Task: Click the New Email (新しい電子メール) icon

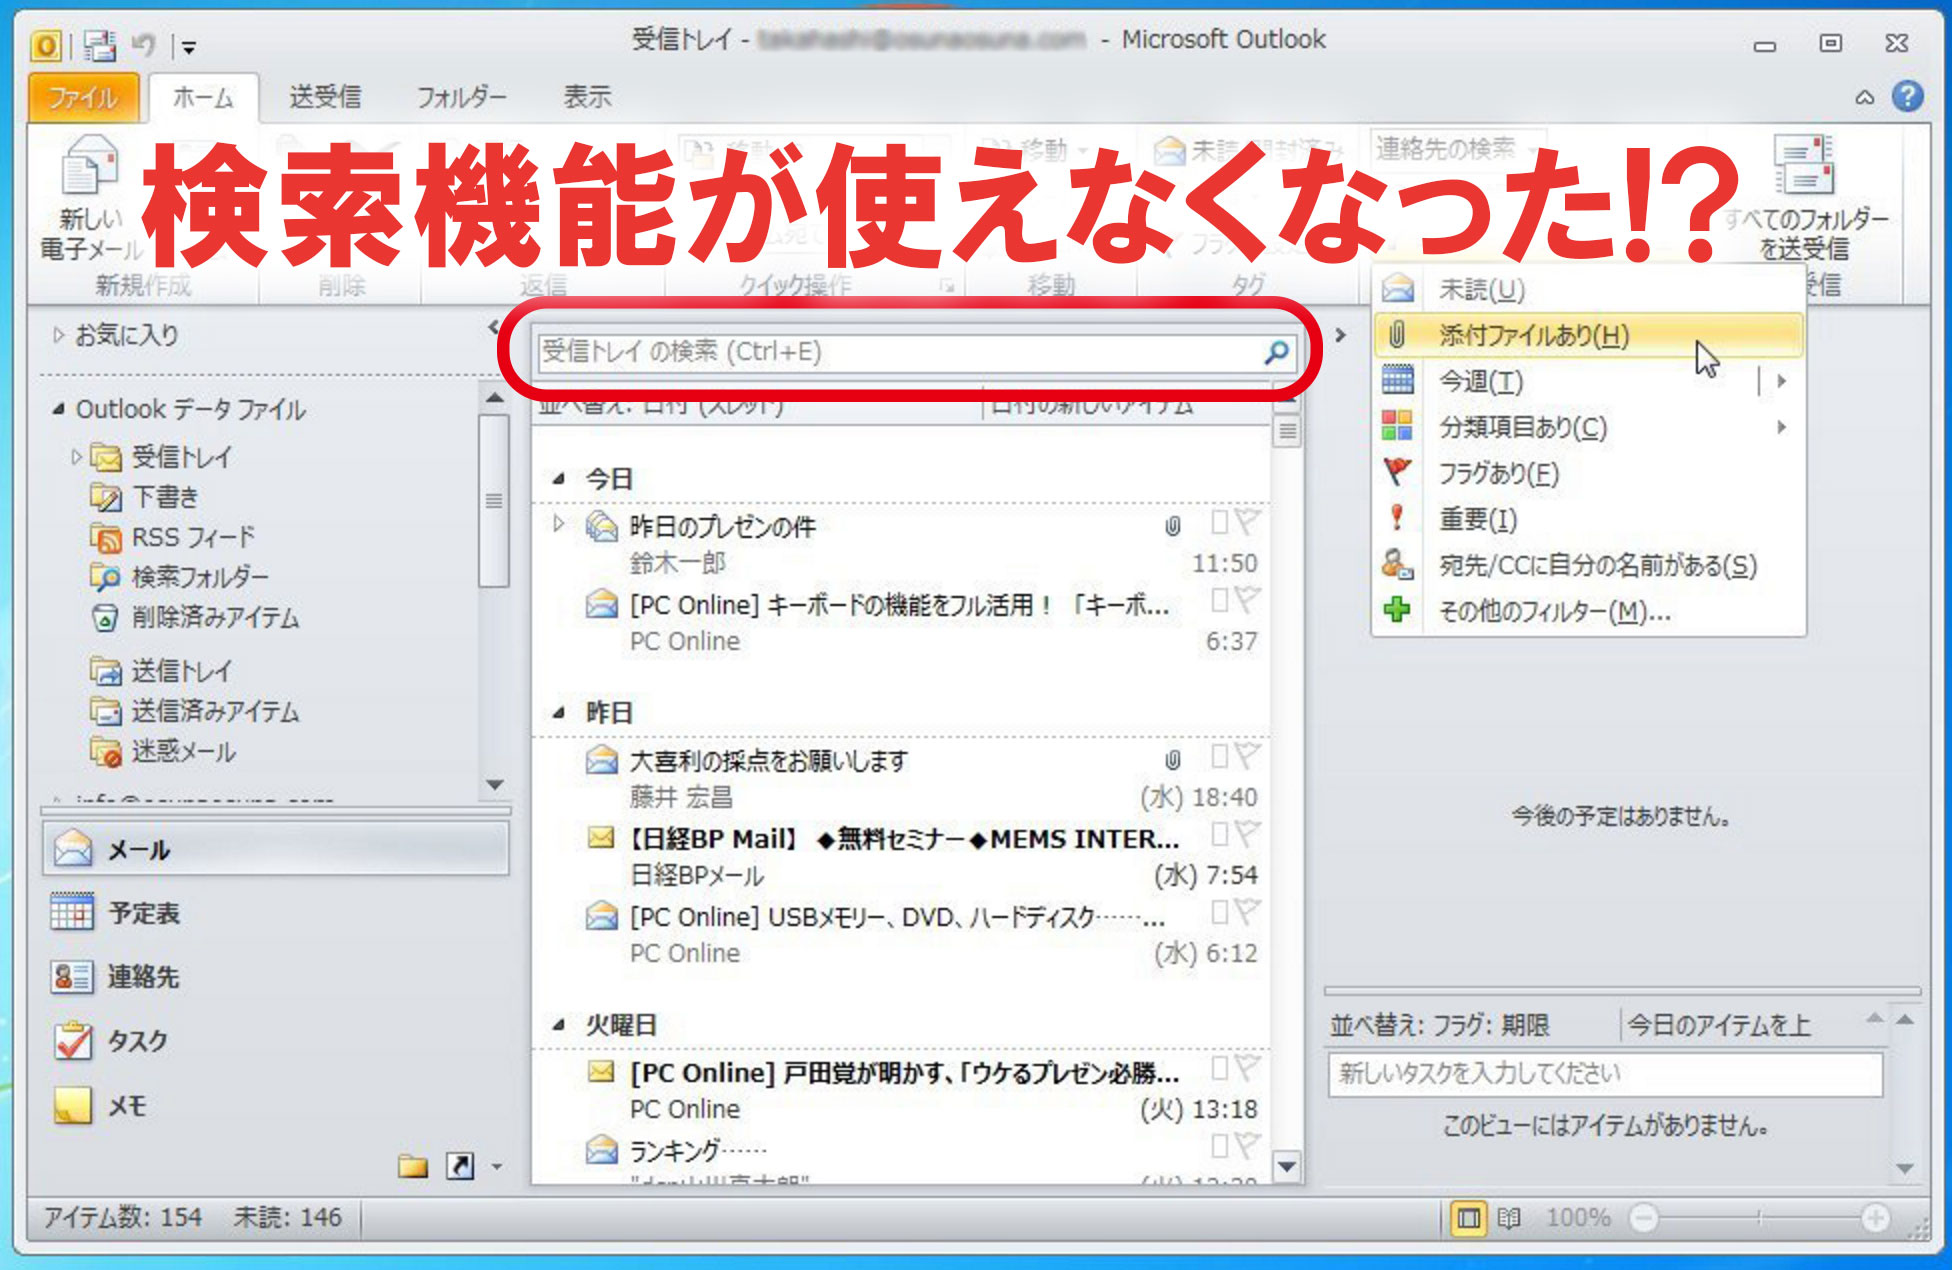Action: pyautogui.click(x=88, y=167)
